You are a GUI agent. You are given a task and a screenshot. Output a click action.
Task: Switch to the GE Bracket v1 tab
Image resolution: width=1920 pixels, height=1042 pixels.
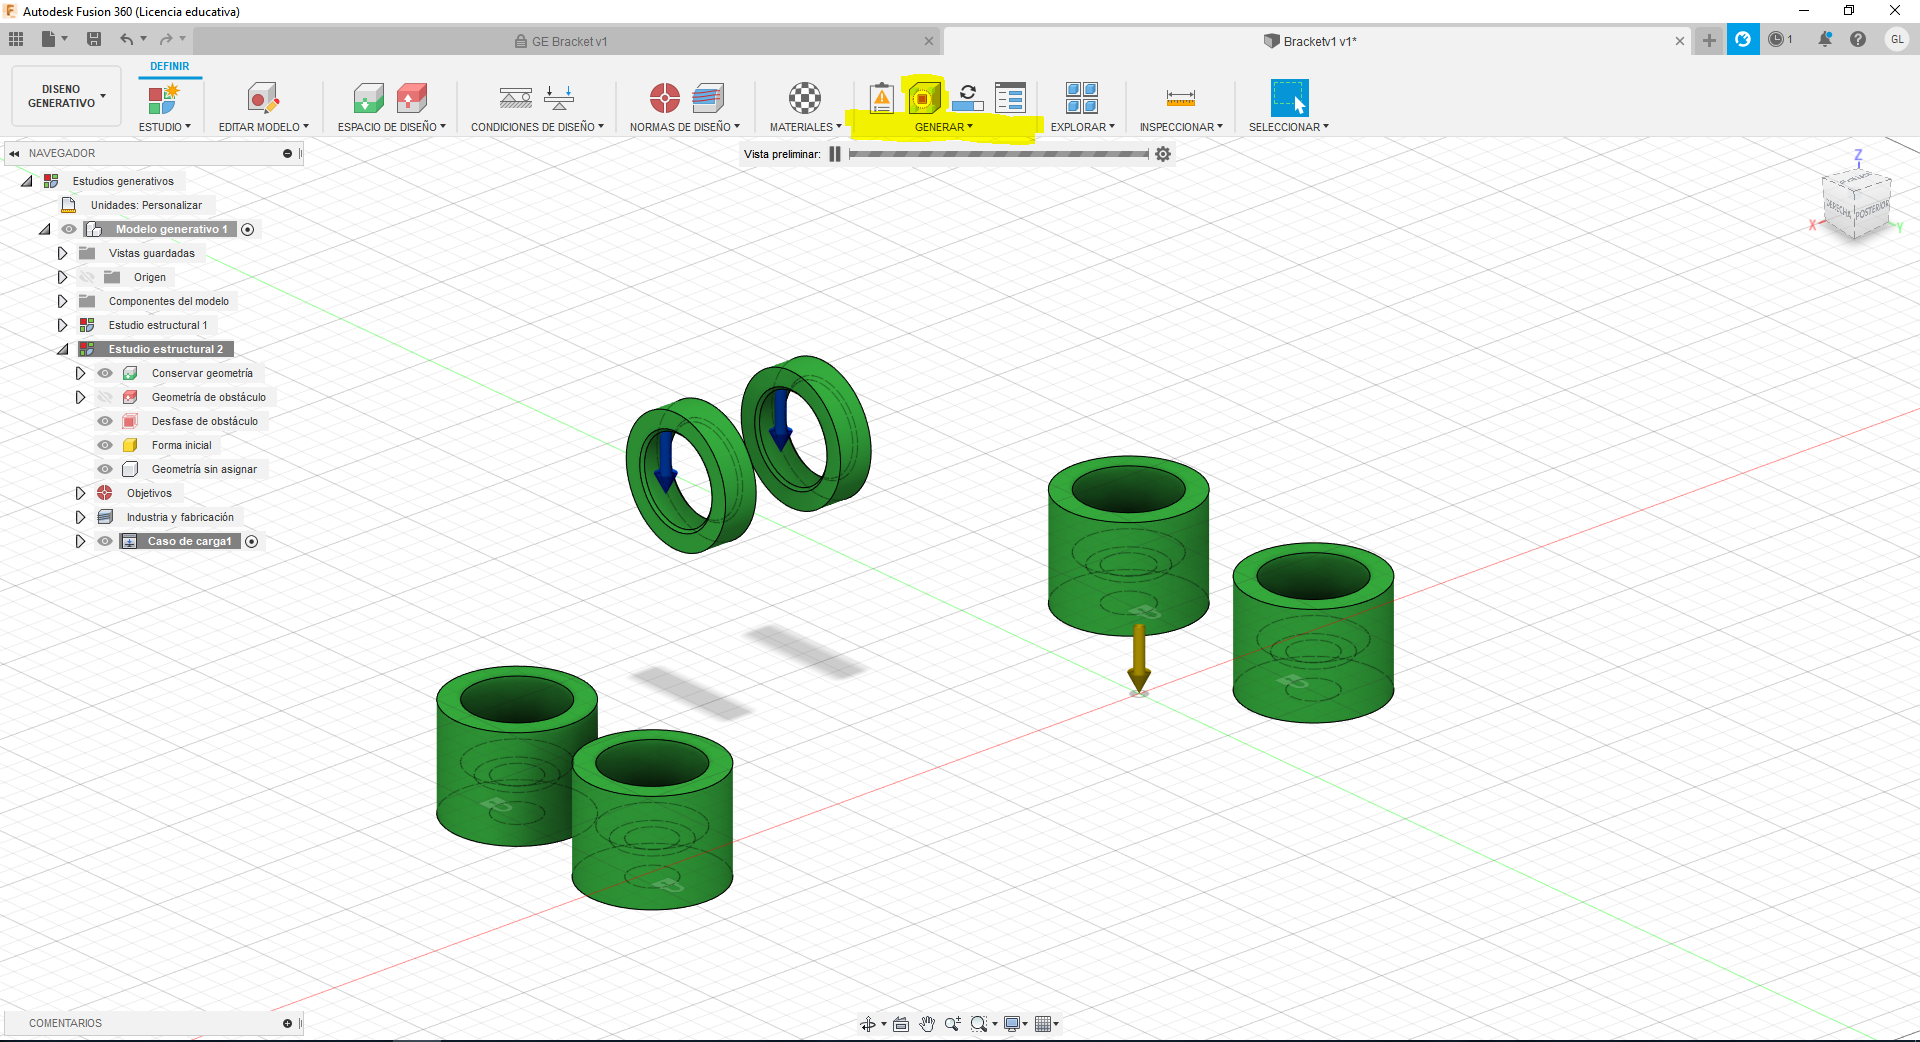[568, 41]
